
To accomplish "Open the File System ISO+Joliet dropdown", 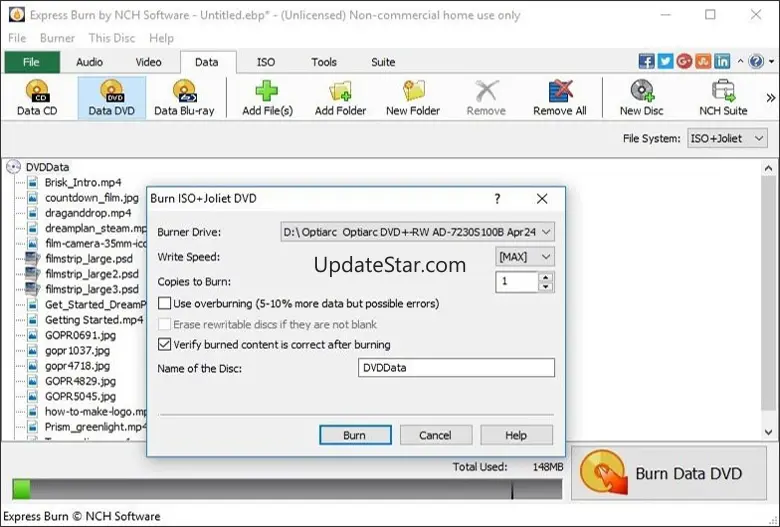I will pos(727,138).
